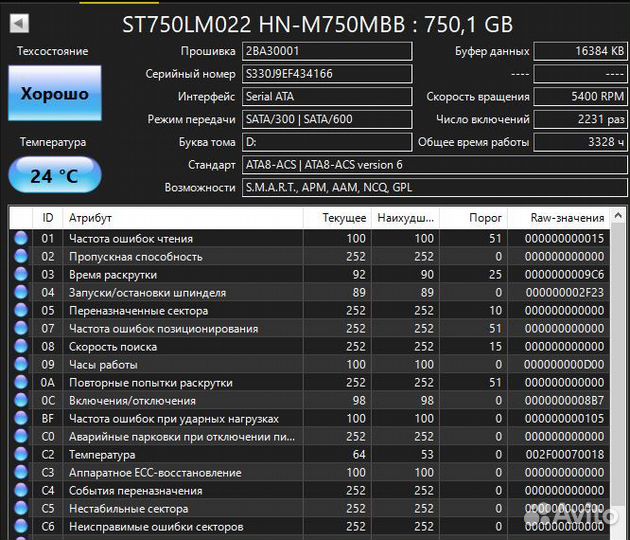
Task: Click the Общее время работы value 3328 ч
Action: 580,142
